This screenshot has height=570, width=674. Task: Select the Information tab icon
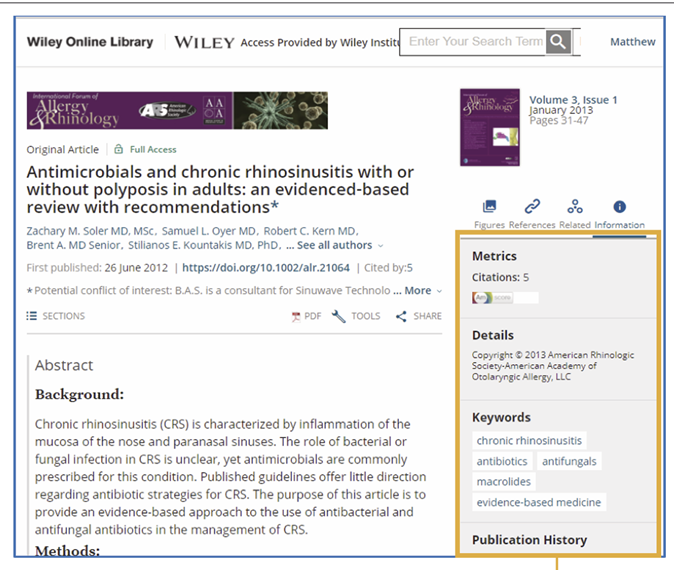tap(619, 207)
